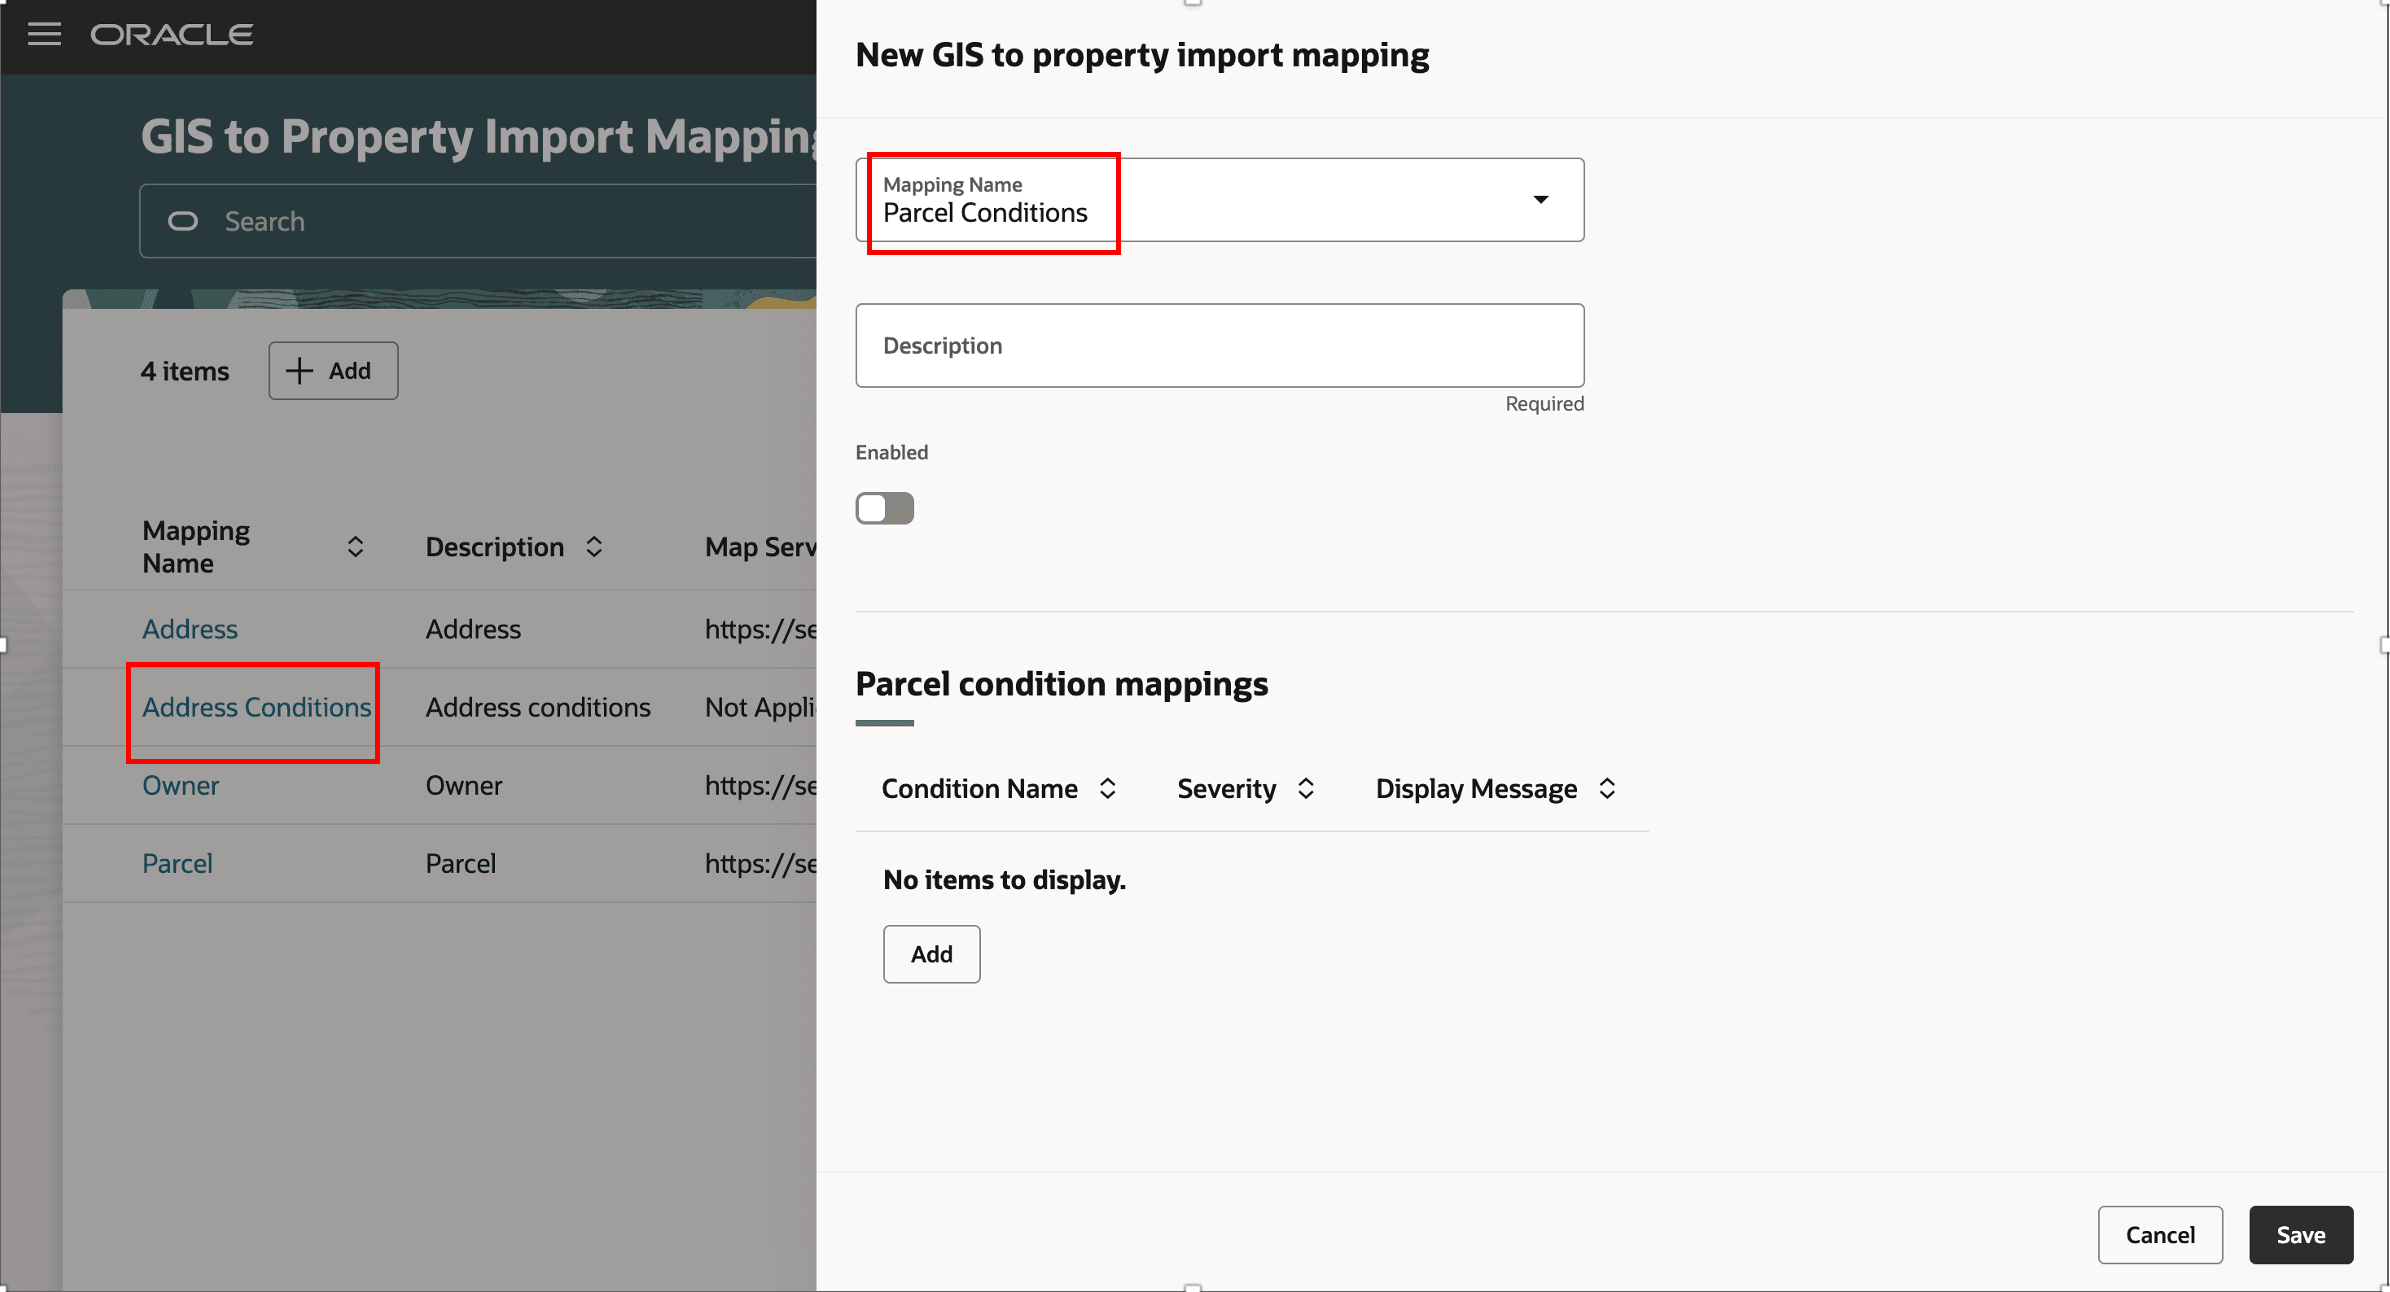Click the '4 items' count label

185,371
